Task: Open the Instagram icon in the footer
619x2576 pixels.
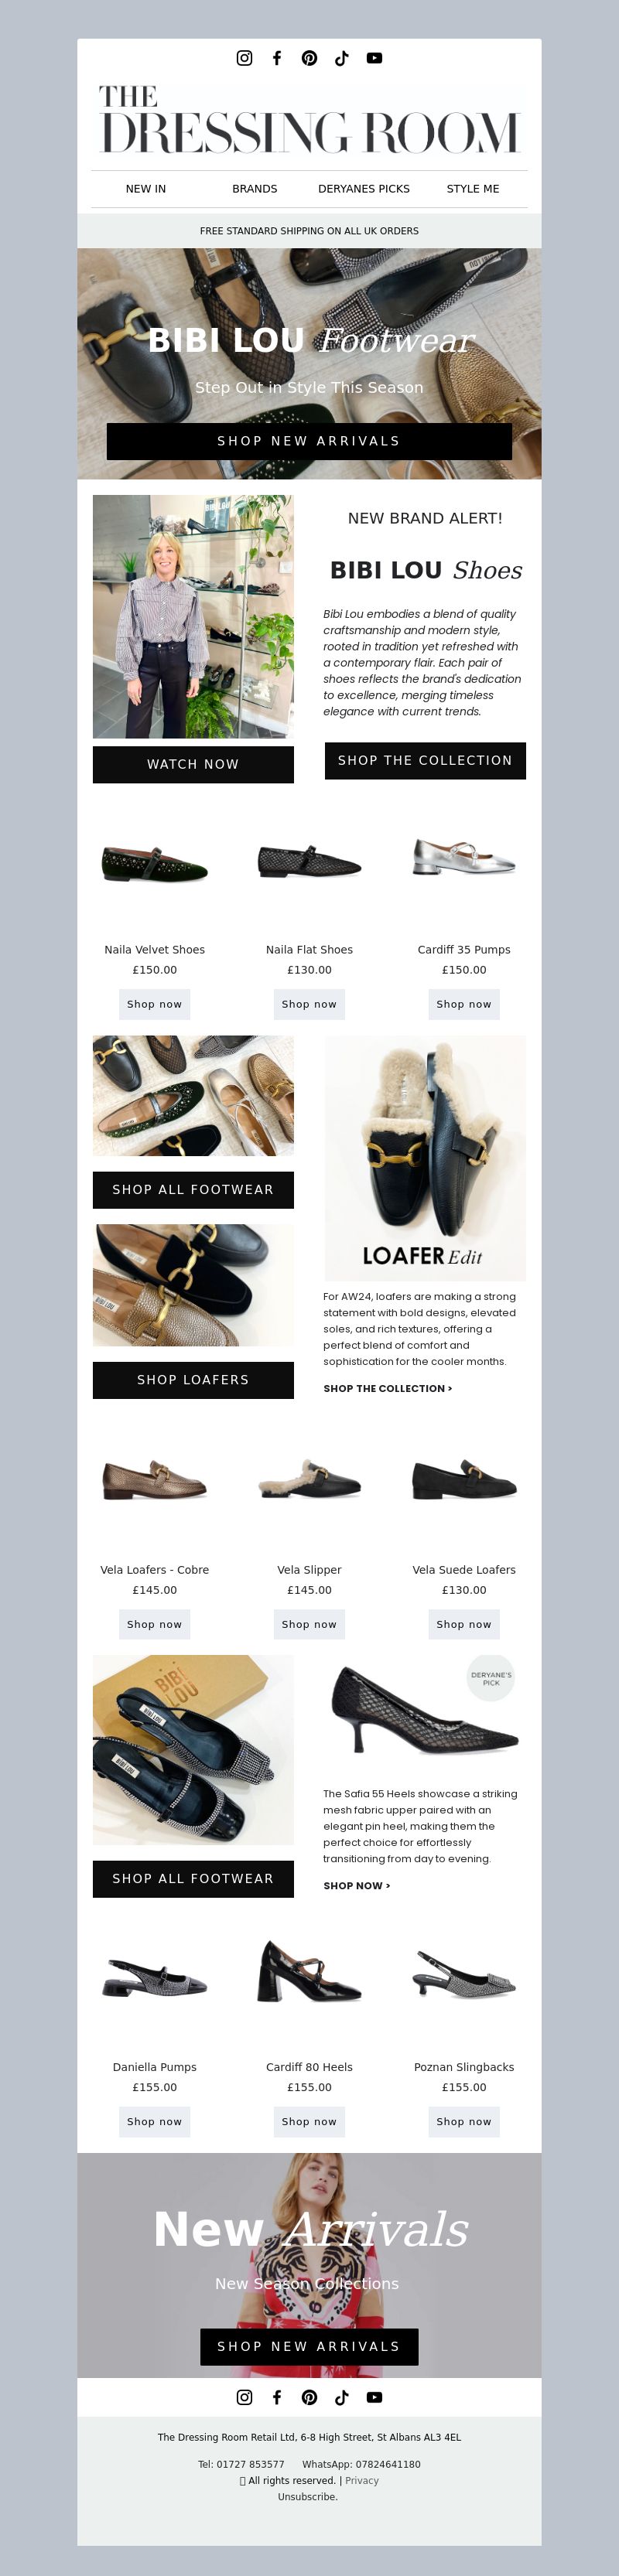Action: click(244, 2397)
